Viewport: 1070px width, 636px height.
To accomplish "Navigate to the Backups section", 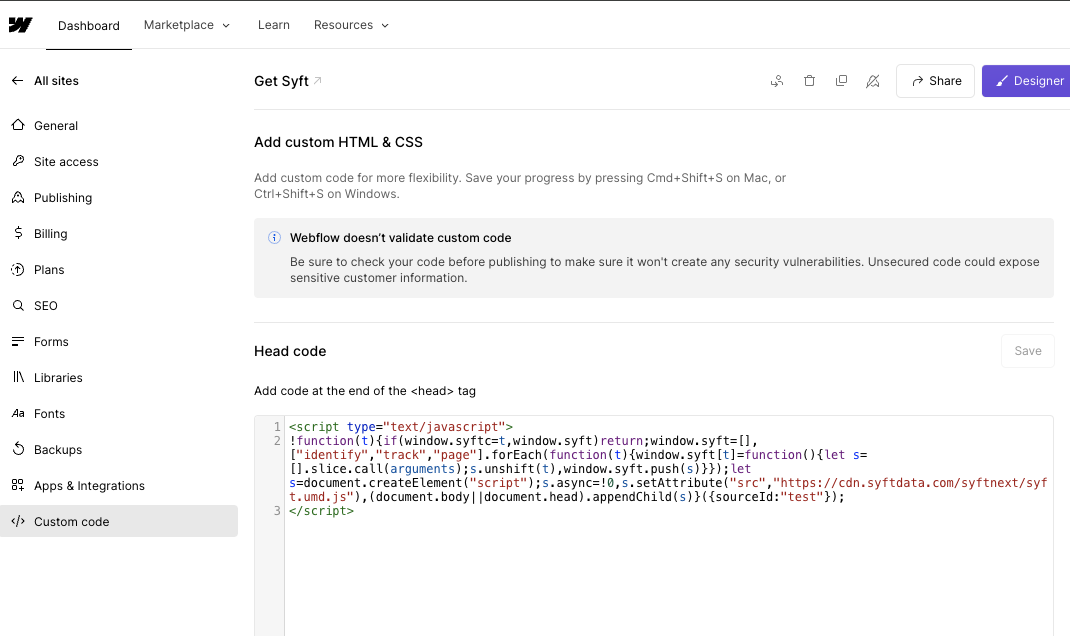I will tap(58, 450).
